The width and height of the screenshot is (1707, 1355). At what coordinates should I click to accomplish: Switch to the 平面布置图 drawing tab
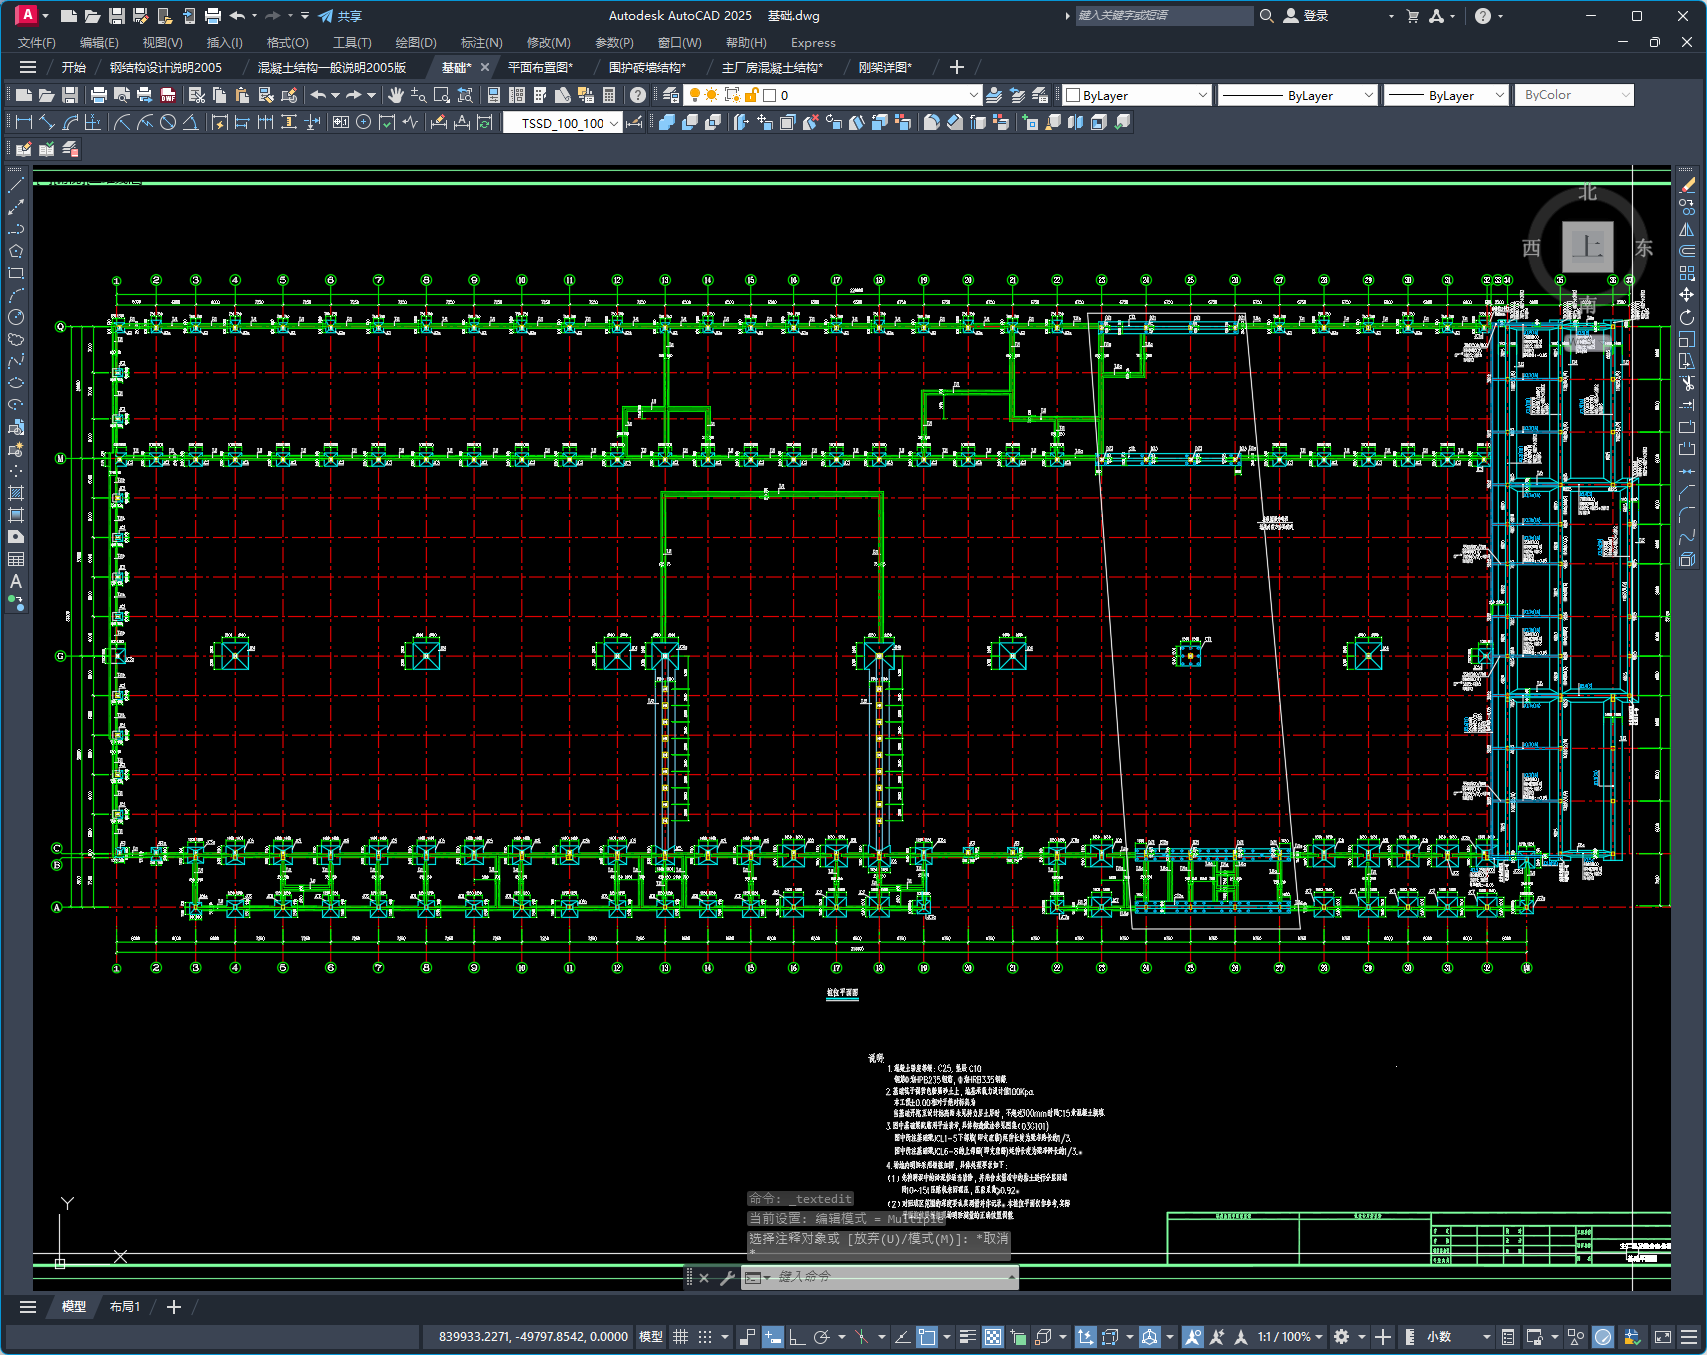pyautogui.click(x=540, y=67)
